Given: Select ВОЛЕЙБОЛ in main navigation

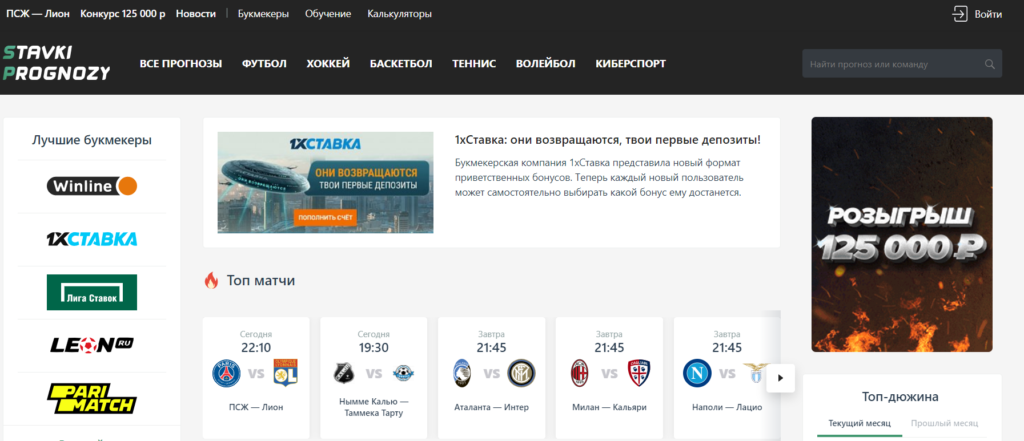Looking at the screenshot, I should click(x=545, y=63).
